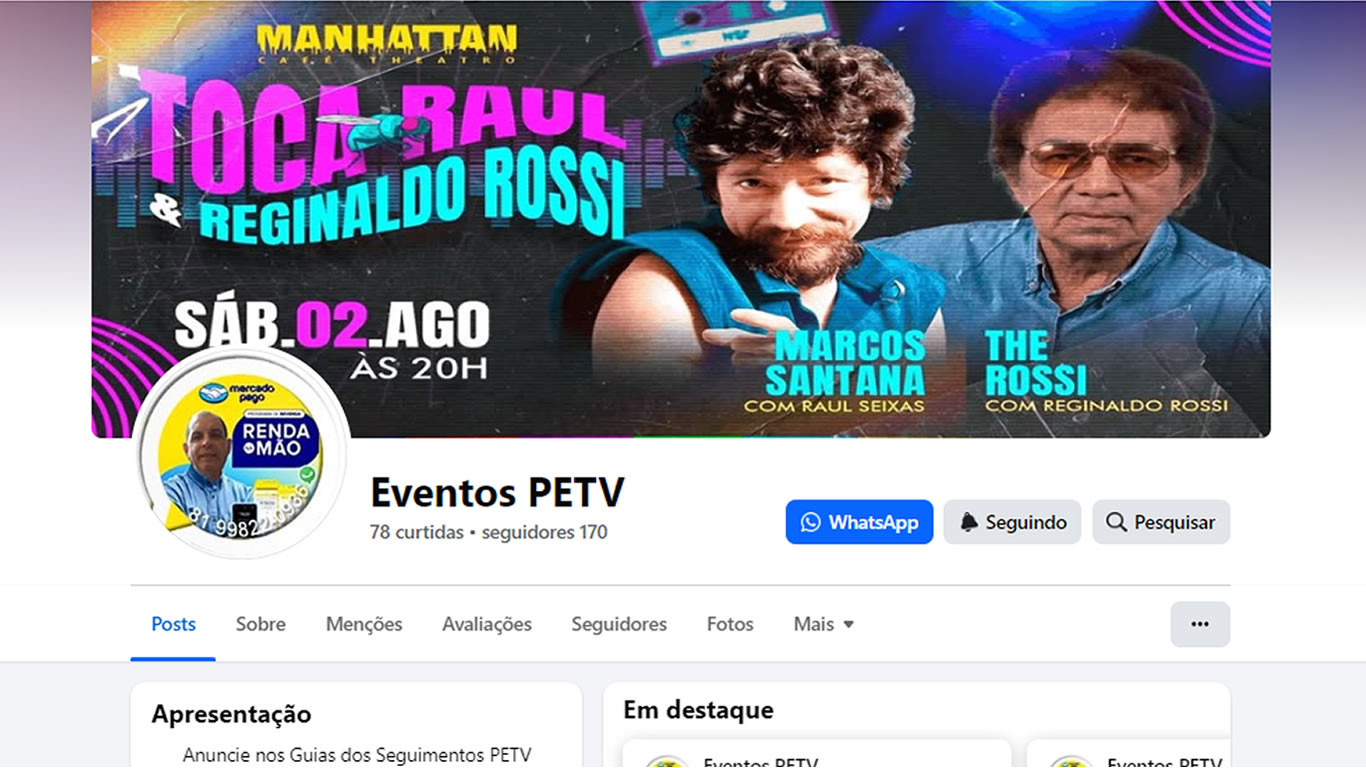Open the Menções tab
Screen dimensions: 1366x768
364,624
